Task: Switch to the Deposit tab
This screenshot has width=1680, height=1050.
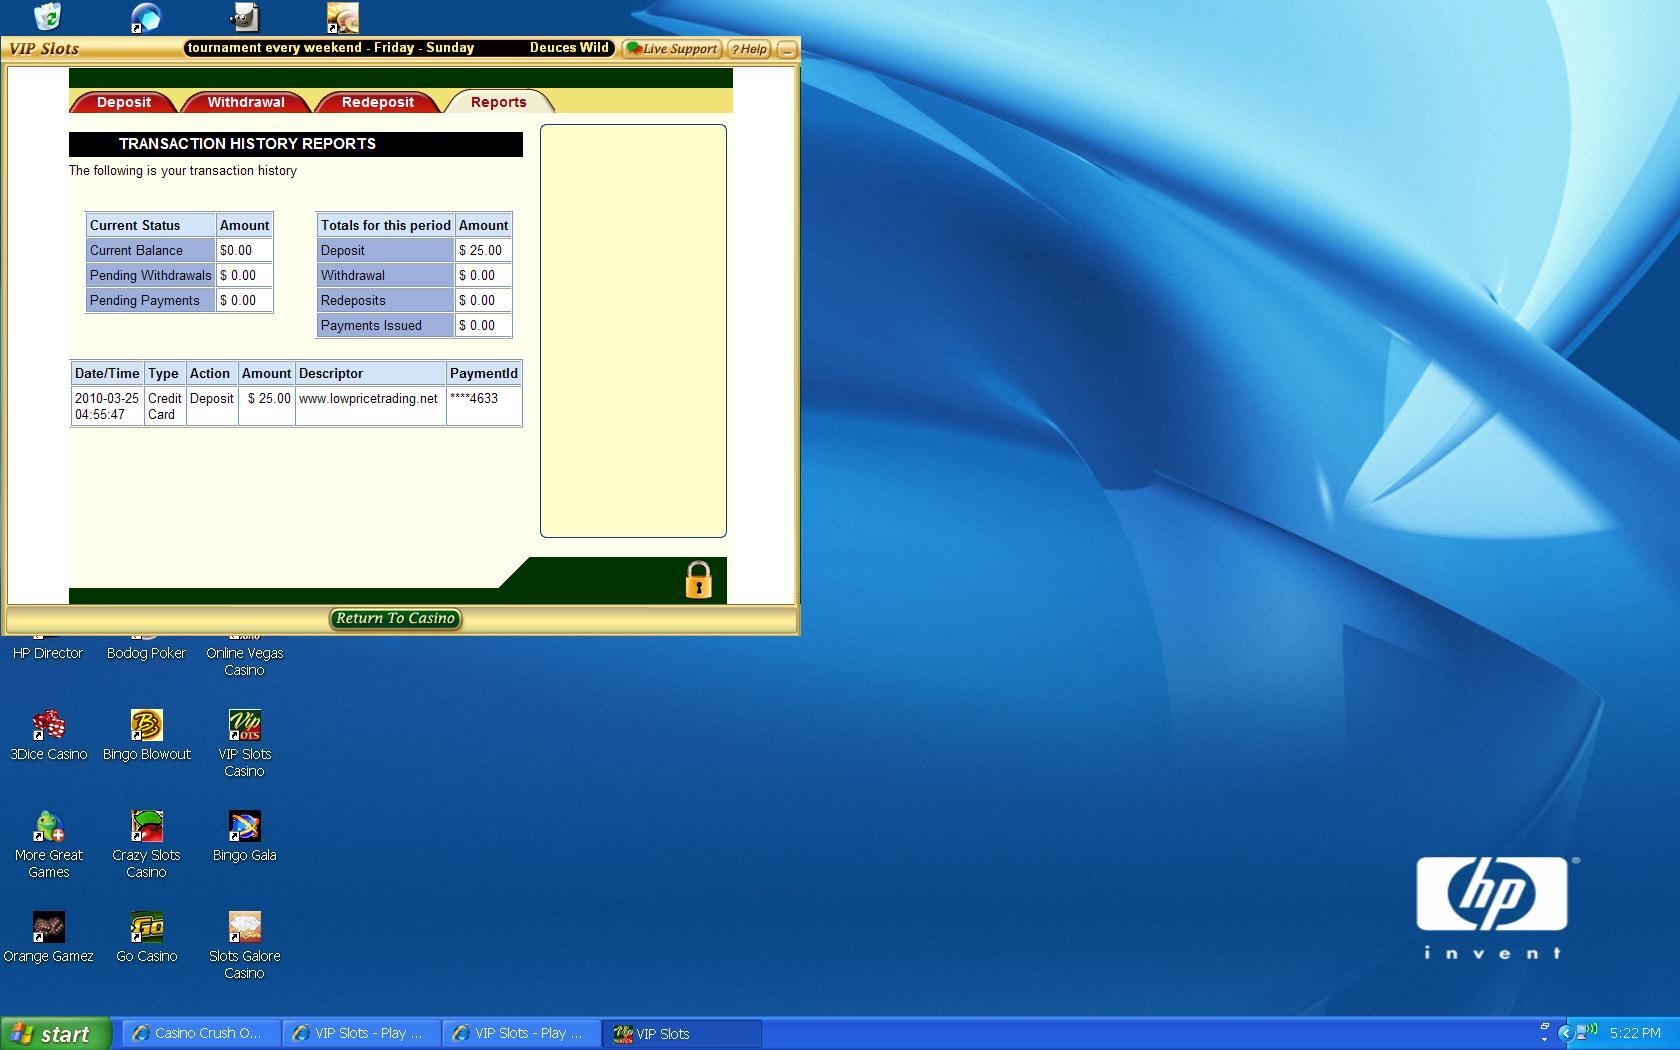Action: (123, 102)
